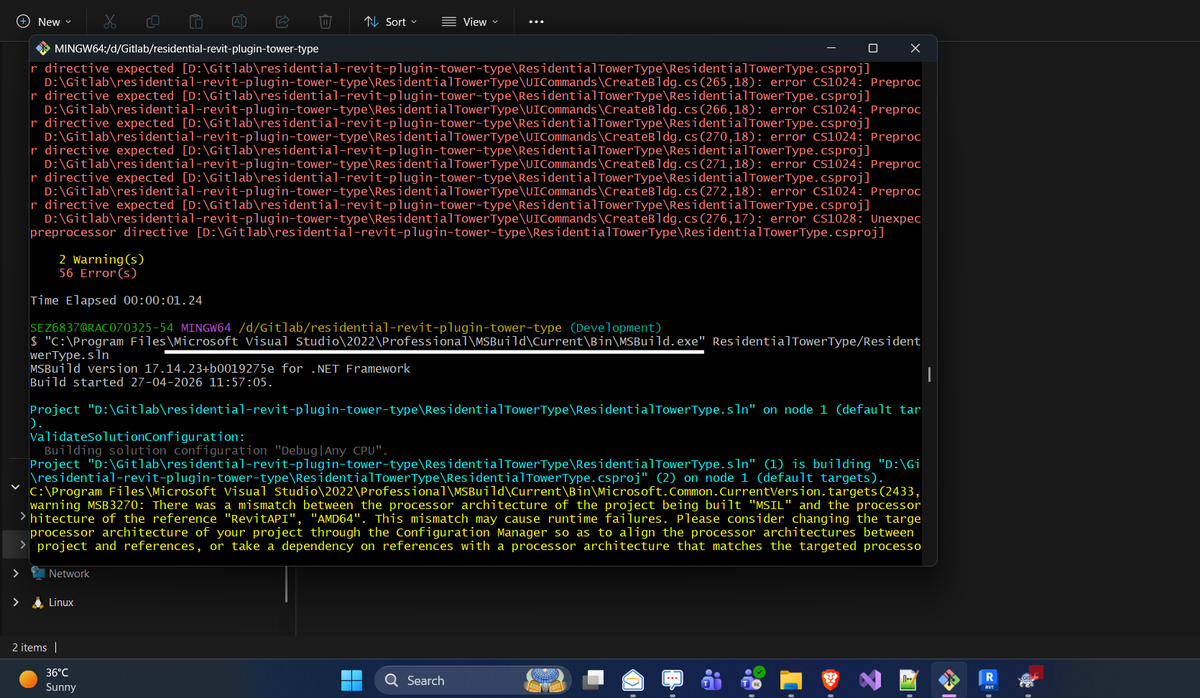Screen dimensions: 1200x698
Task: Click the Copy icon in File Explorer toolbar
Action: (154, 21)
